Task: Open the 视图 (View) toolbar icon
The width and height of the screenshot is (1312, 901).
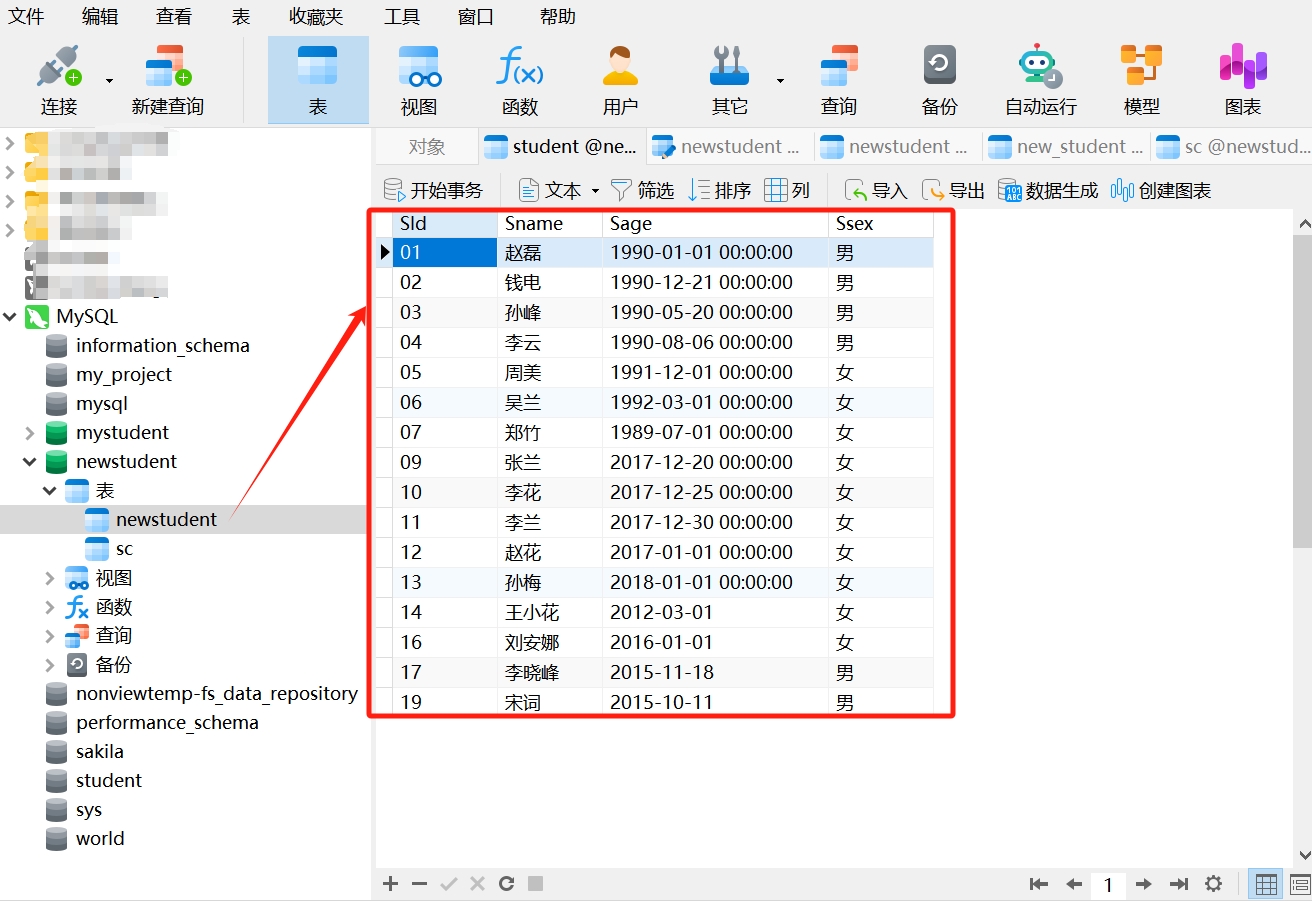Action: tap(419, 80)
